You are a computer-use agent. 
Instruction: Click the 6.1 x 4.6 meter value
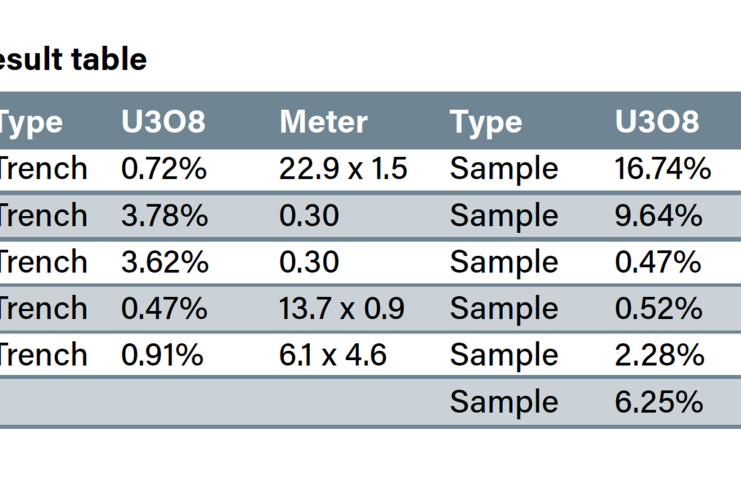coord(333,355)
